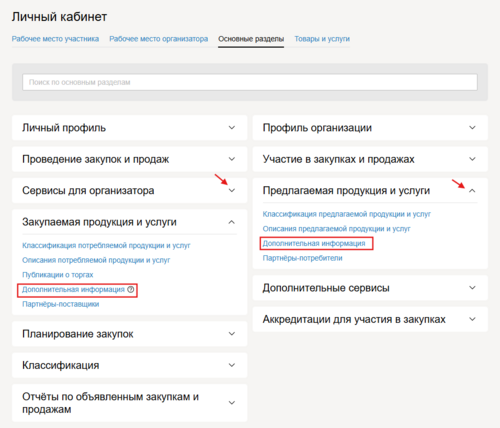Viewport: 500px width, 428px height.
Task: Open help icon next to Дополнительная информация
Action: (x=131, y=289)
